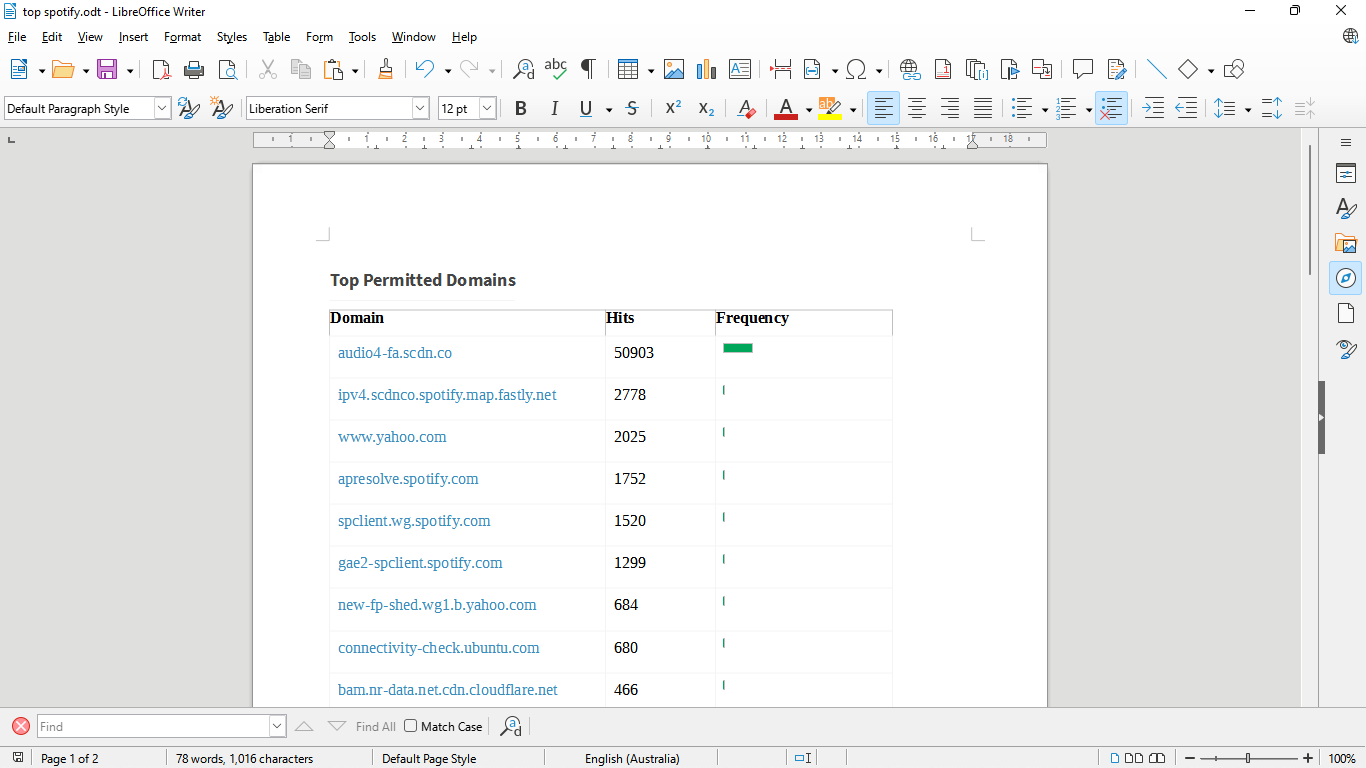The width and height of the screenshot is (1366, 768).
Task: Open Font Size dropdown
Action: [x=487, y=108]
